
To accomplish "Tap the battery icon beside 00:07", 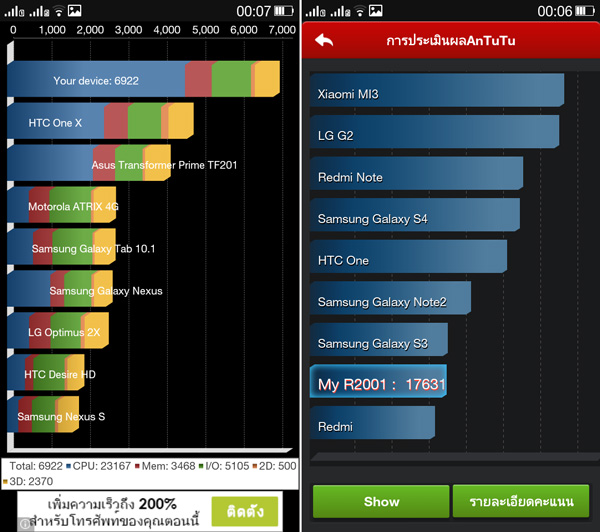I will (x=284, y=11).
